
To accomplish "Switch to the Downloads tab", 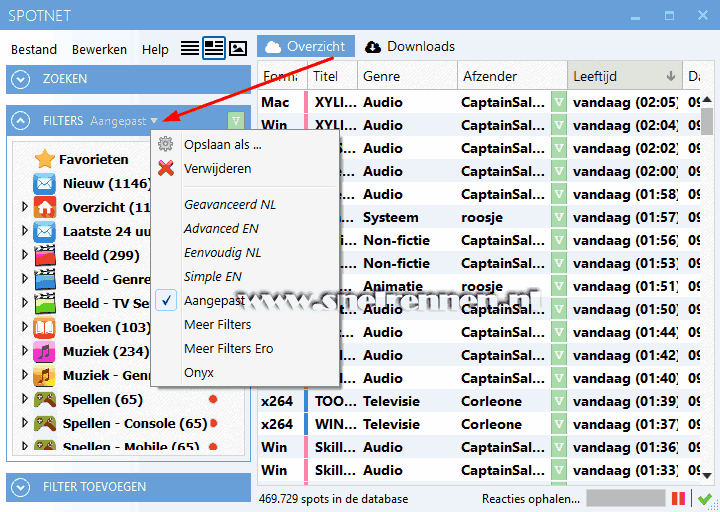I will (x=410, y=46).
